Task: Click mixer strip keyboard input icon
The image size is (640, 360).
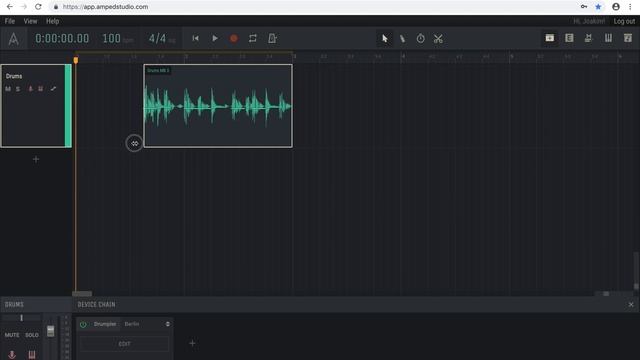Action: [x=32, y=355]
